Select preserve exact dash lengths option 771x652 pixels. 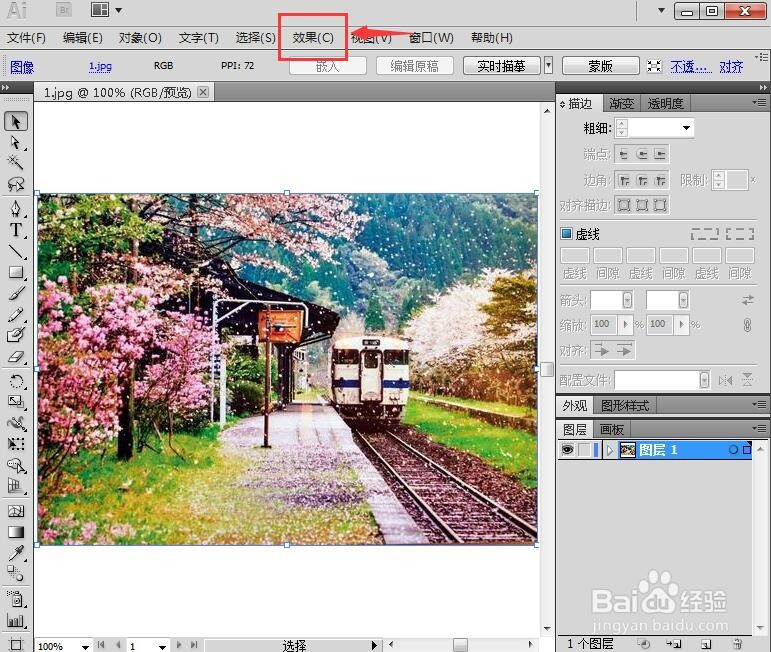pos(705,234)
